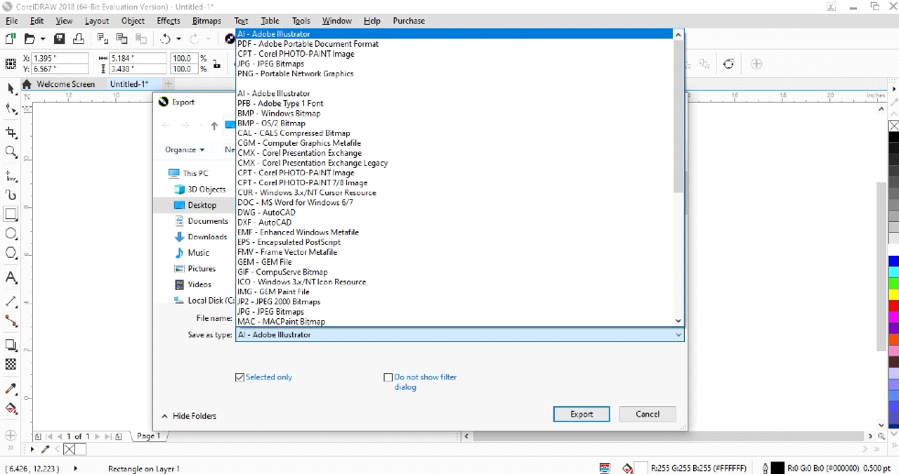Image resolution: width=899 pixels, height=474 pixels.
Task: Open the Layout menu
Action: click(x=96, y=21)
